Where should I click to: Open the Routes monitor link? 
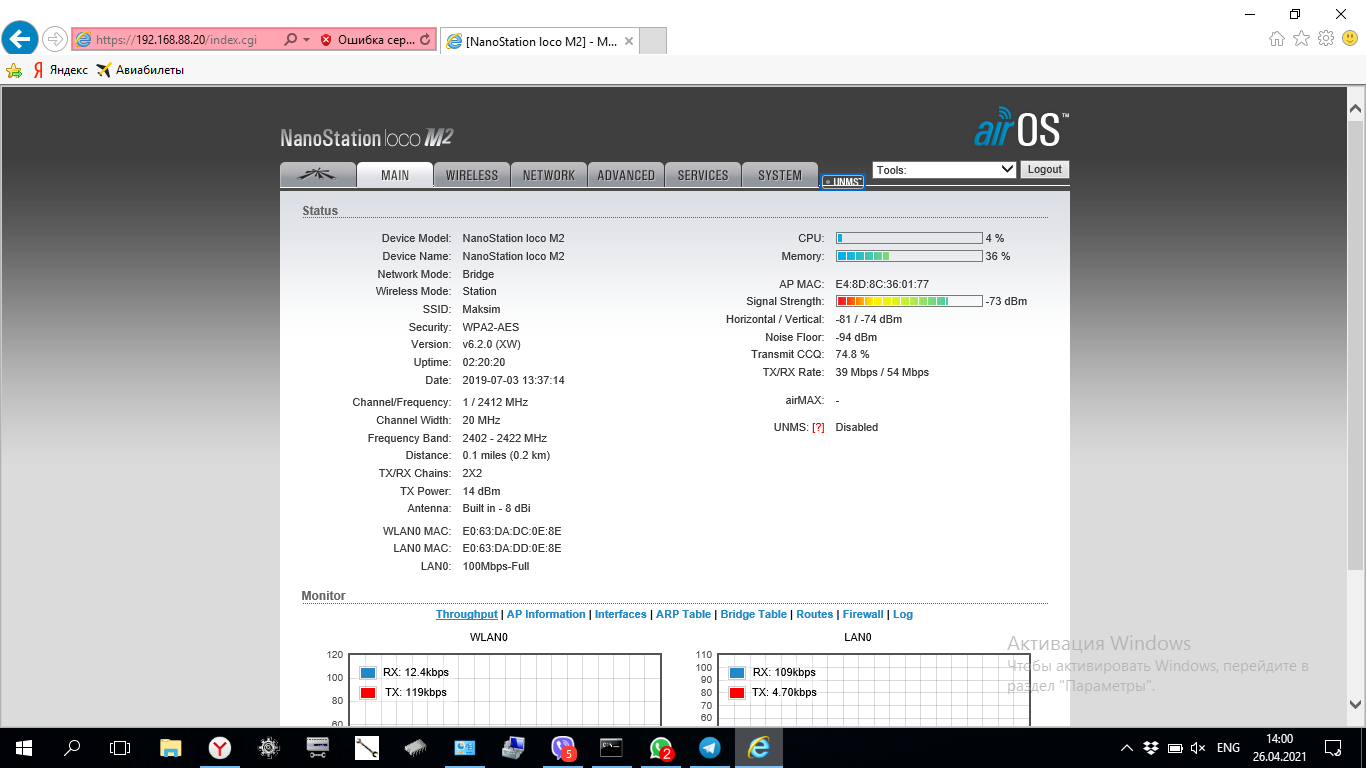[x=815, y=614]
